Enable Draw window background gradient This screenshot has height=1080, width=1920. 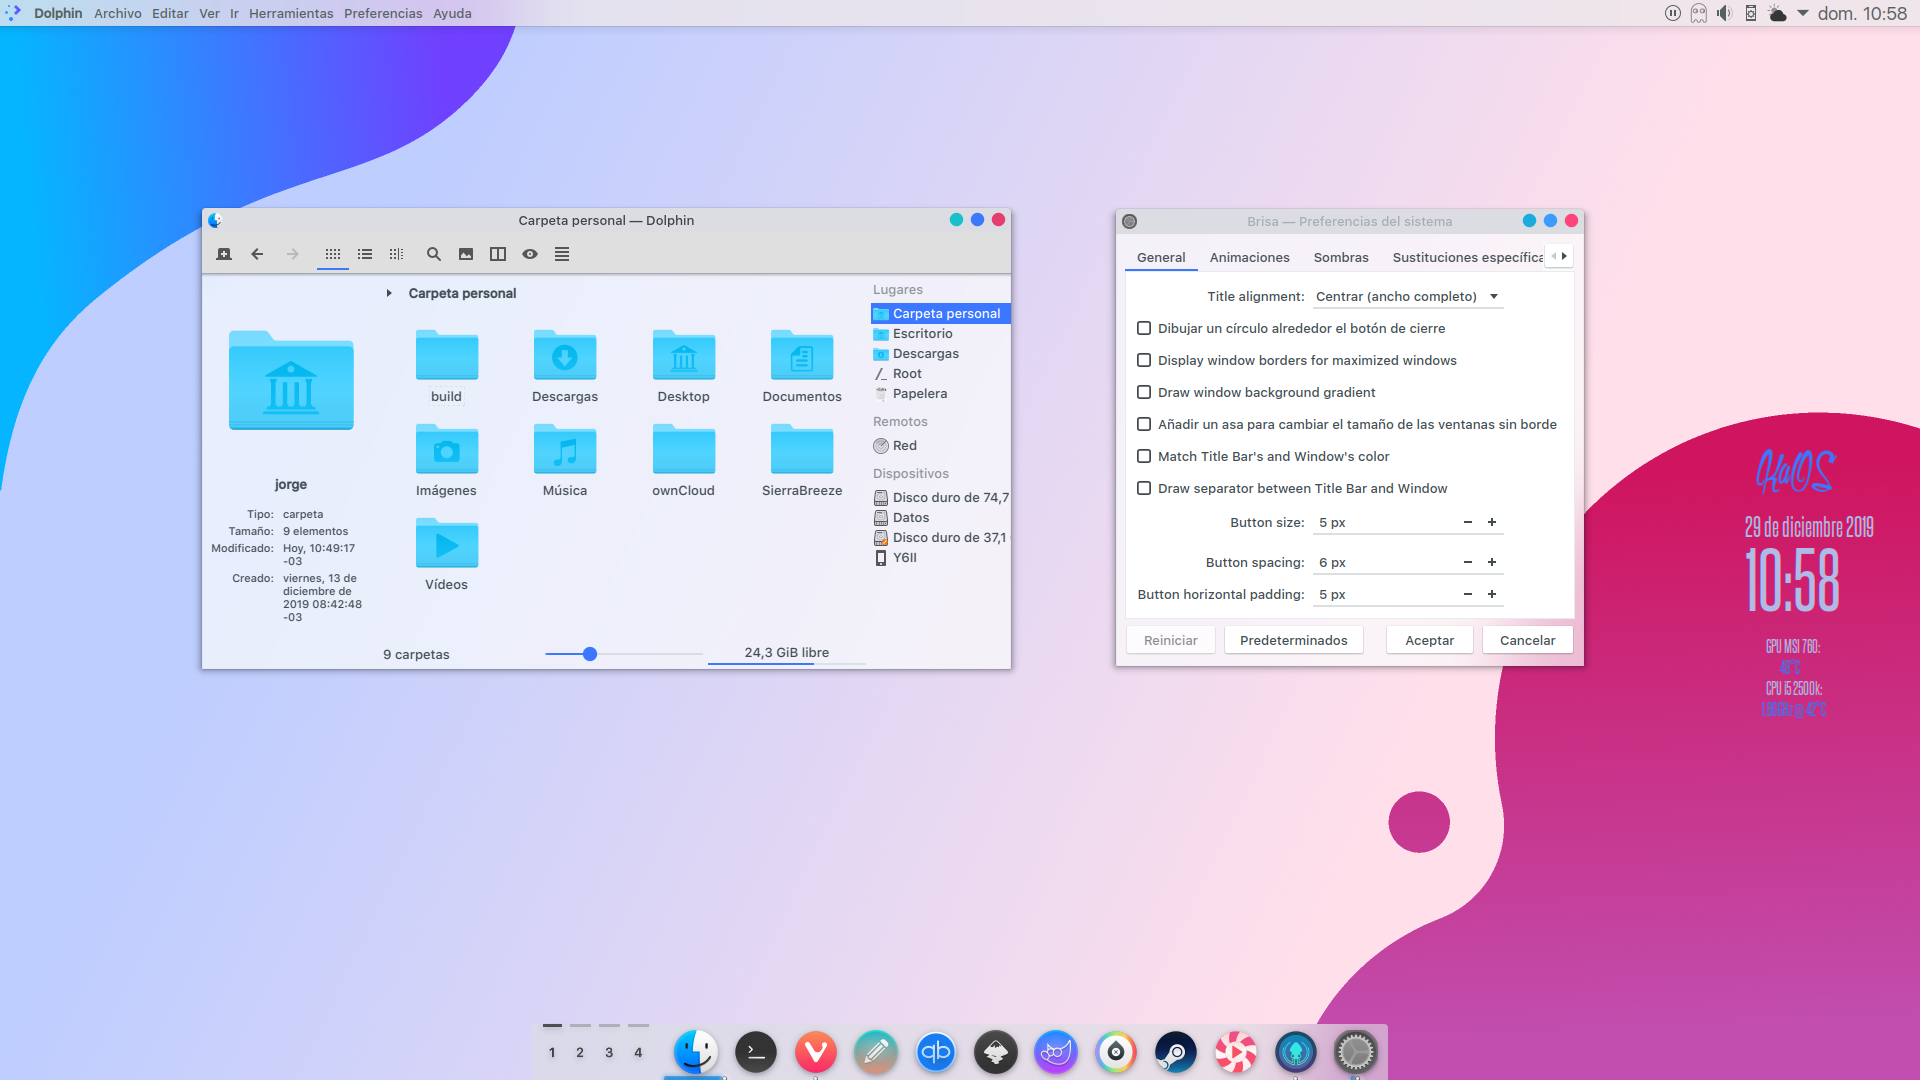coord(1144,392)
